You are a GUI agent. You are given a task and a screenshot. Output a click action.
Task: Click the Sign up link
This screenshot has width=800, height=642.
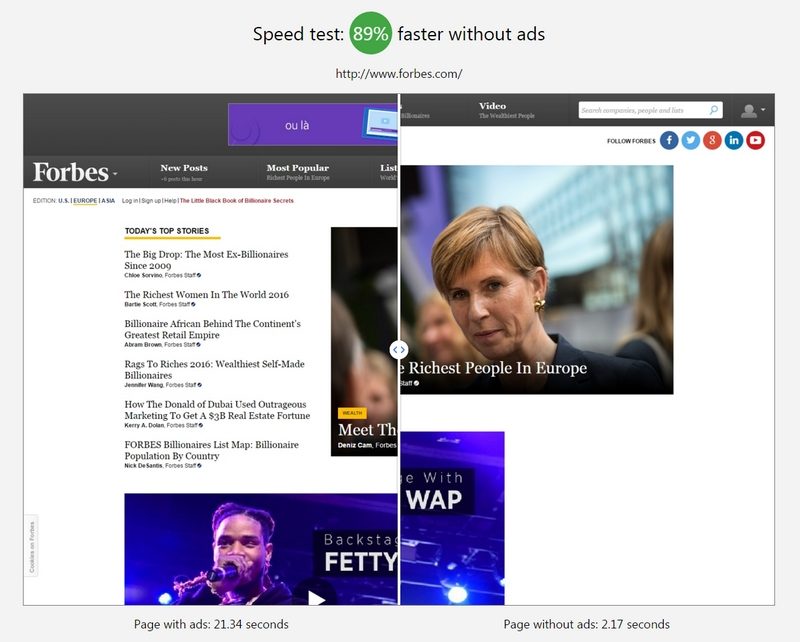pyautogui.click(x=151, y=201)
